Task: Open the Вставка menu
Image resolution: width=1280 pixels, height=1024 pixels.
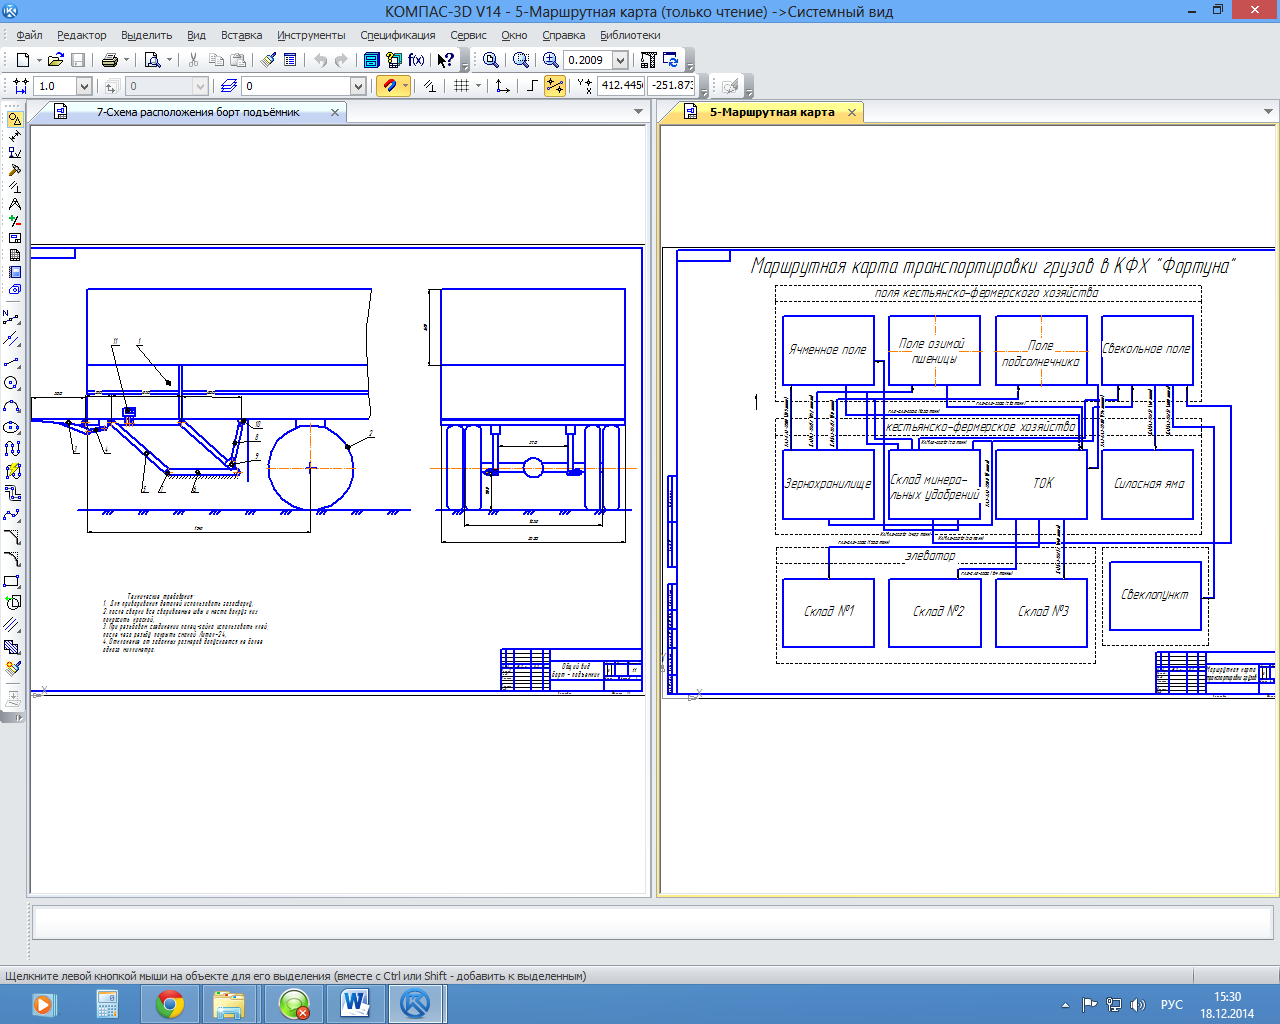Action: point(242,35)
